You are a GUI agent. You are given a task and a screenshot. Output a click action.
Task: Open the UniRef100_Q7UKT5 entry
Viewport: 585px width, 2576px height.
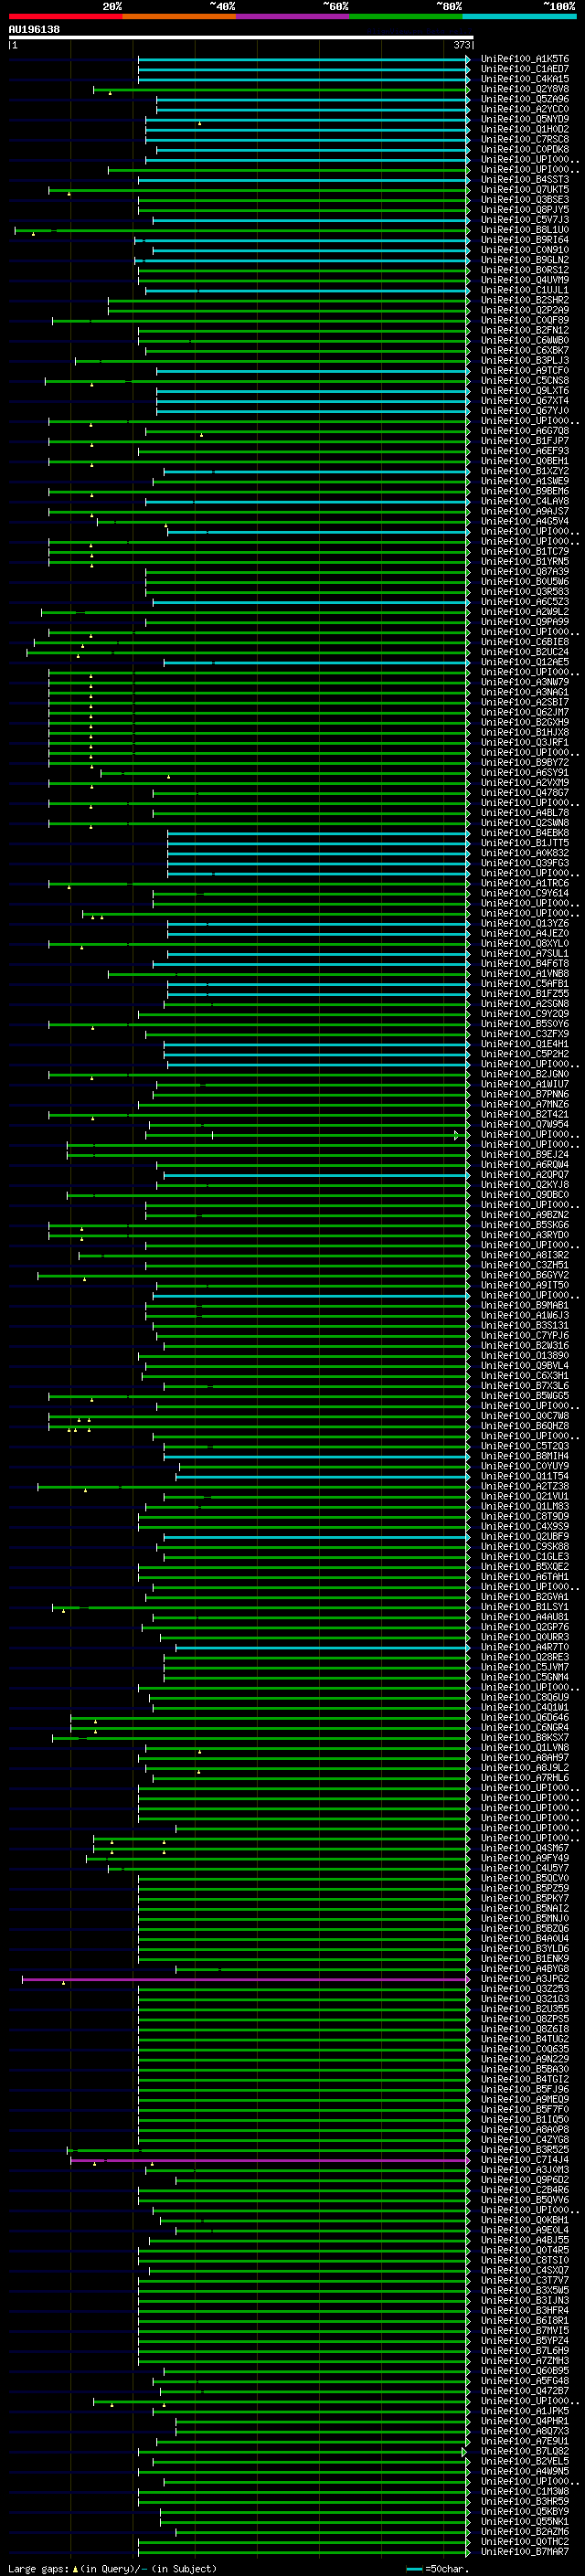pos(524,190)
